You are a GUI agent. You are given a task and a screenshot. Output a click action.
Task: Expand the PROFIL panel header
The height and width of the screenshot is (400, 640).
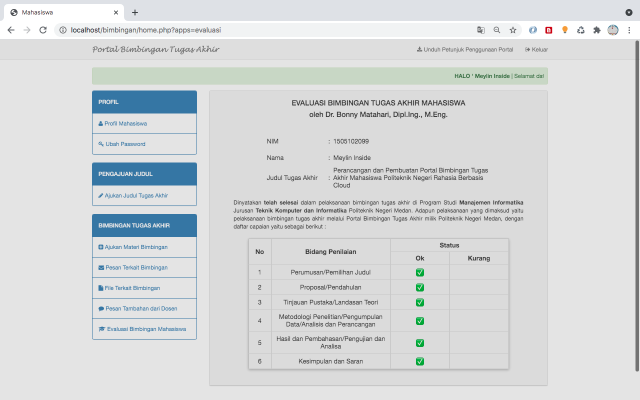[144, 102]
